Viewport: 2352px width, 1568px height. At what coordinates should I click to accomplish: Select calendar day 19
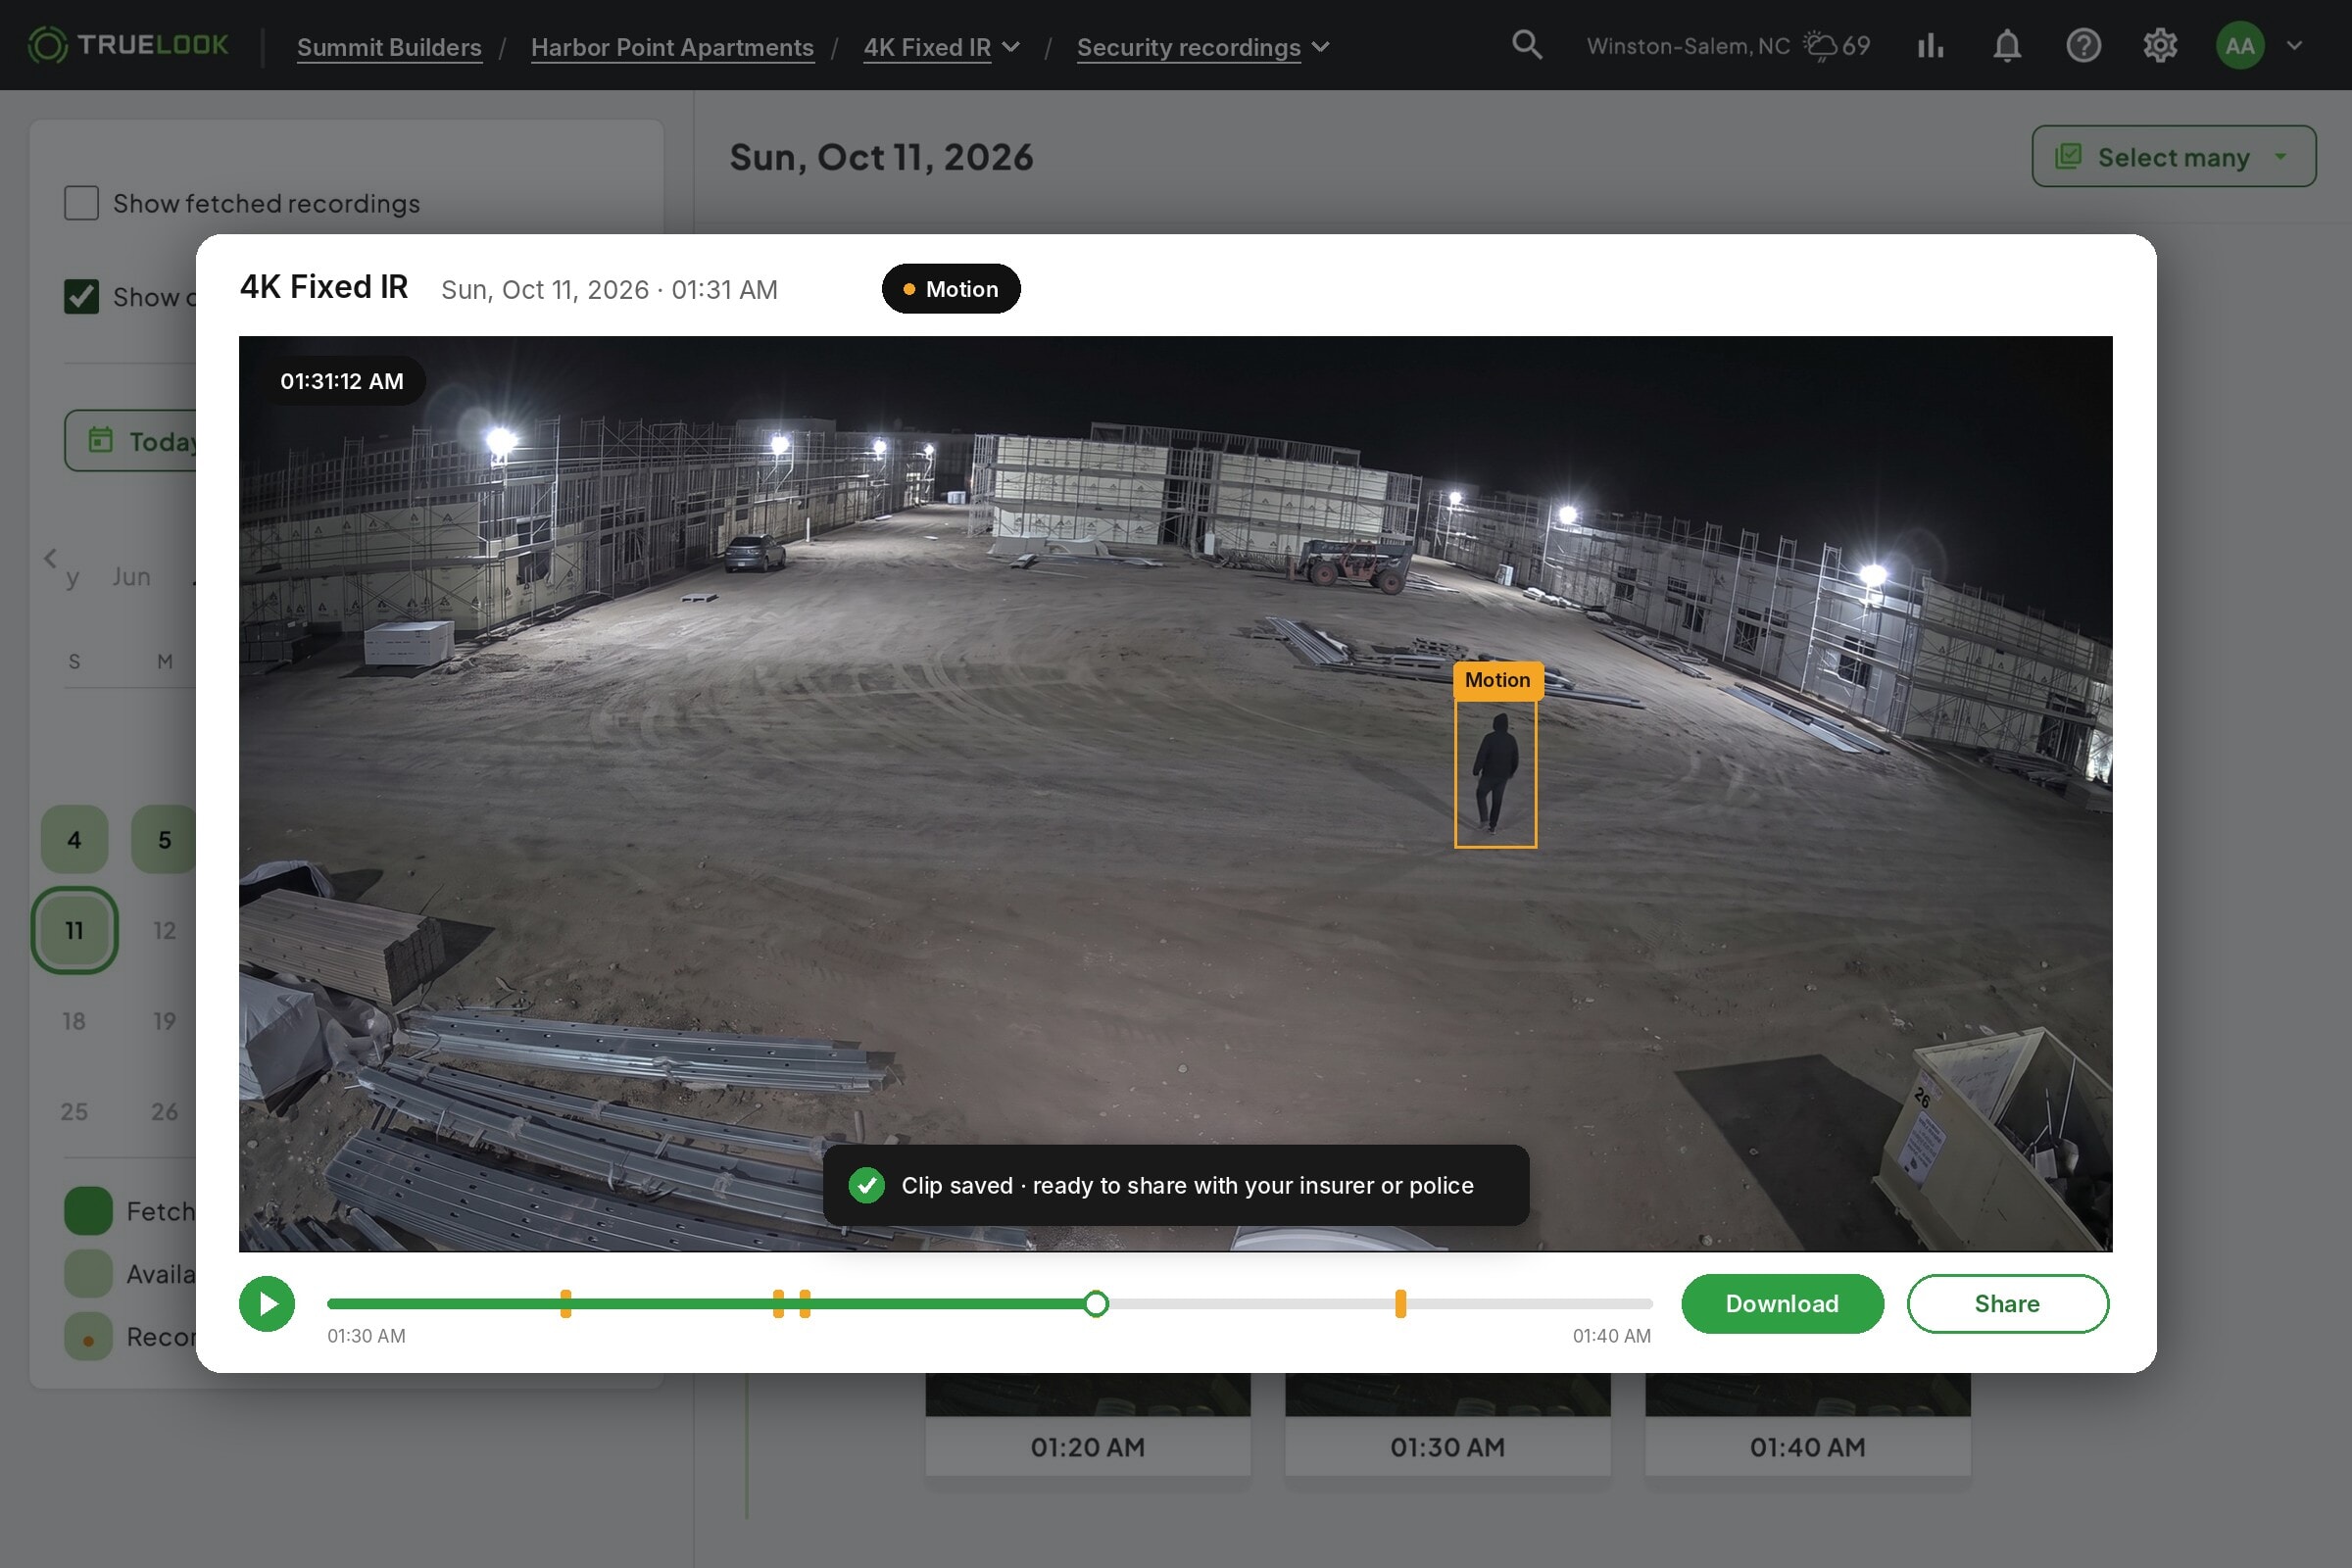coord(164,1021)
